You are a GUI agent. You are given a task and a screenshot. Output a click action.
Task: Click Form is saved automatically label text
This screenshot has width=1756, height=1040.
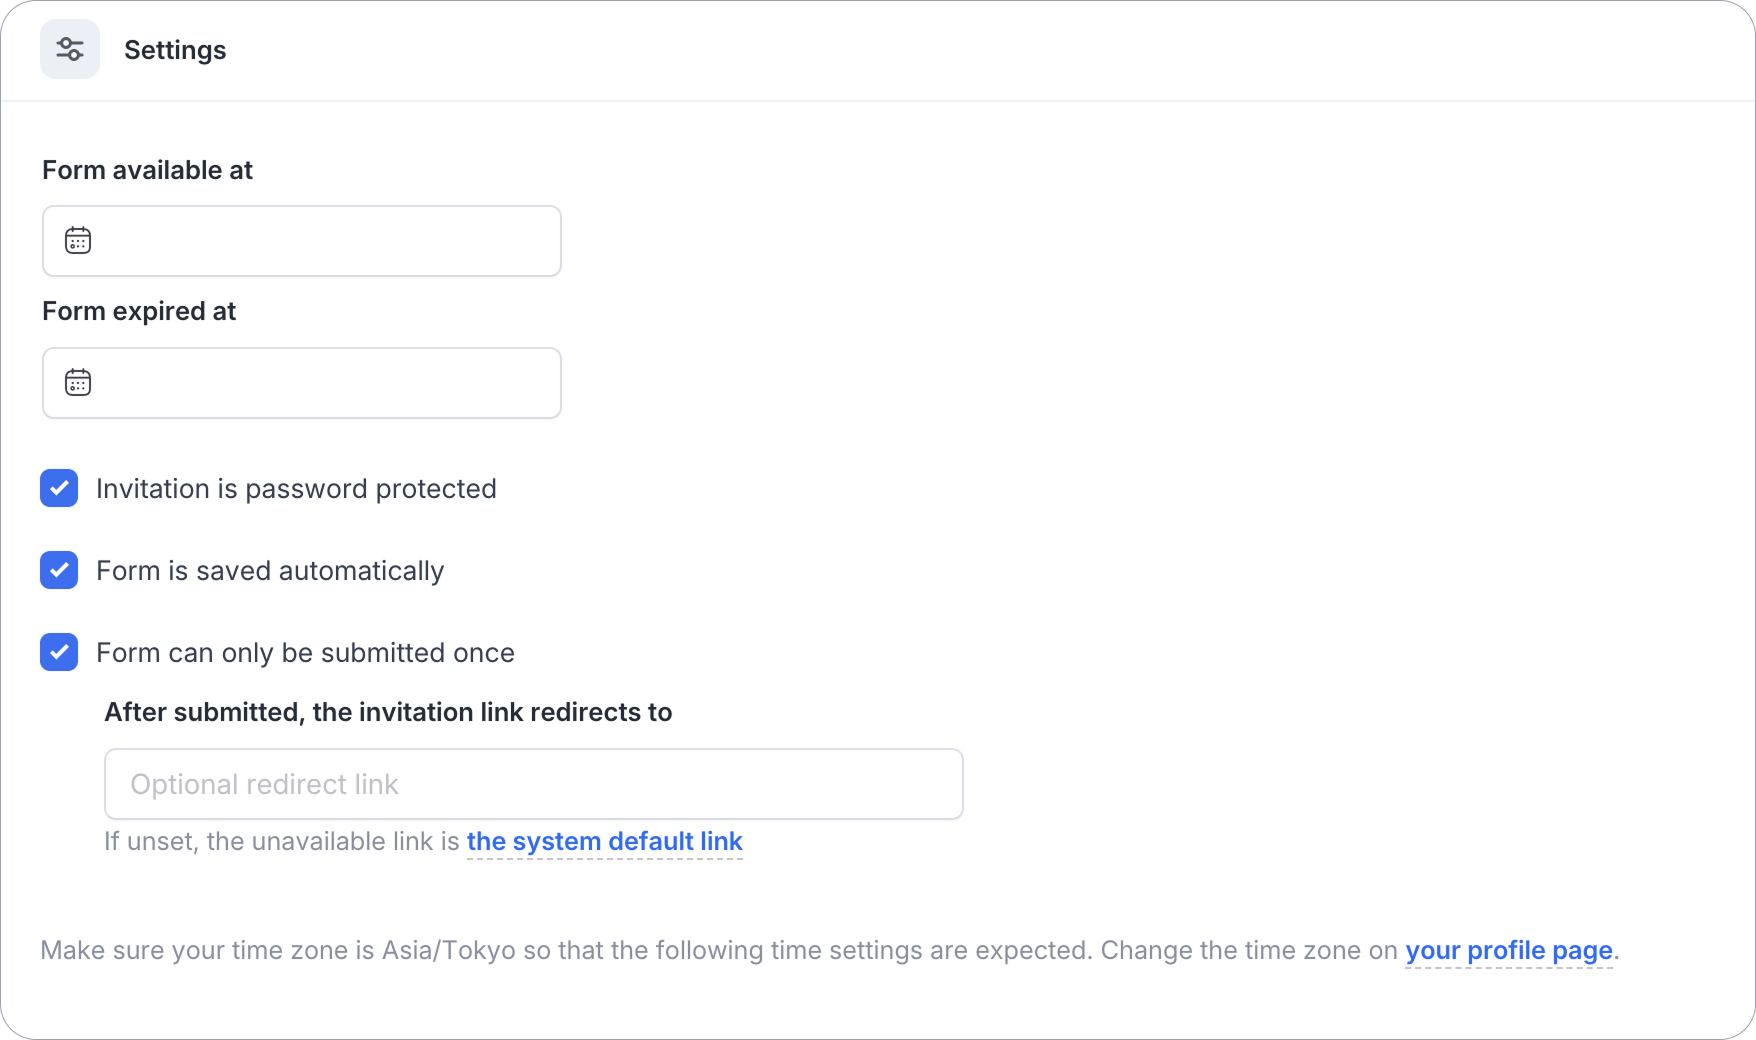(x=270, y=571)
